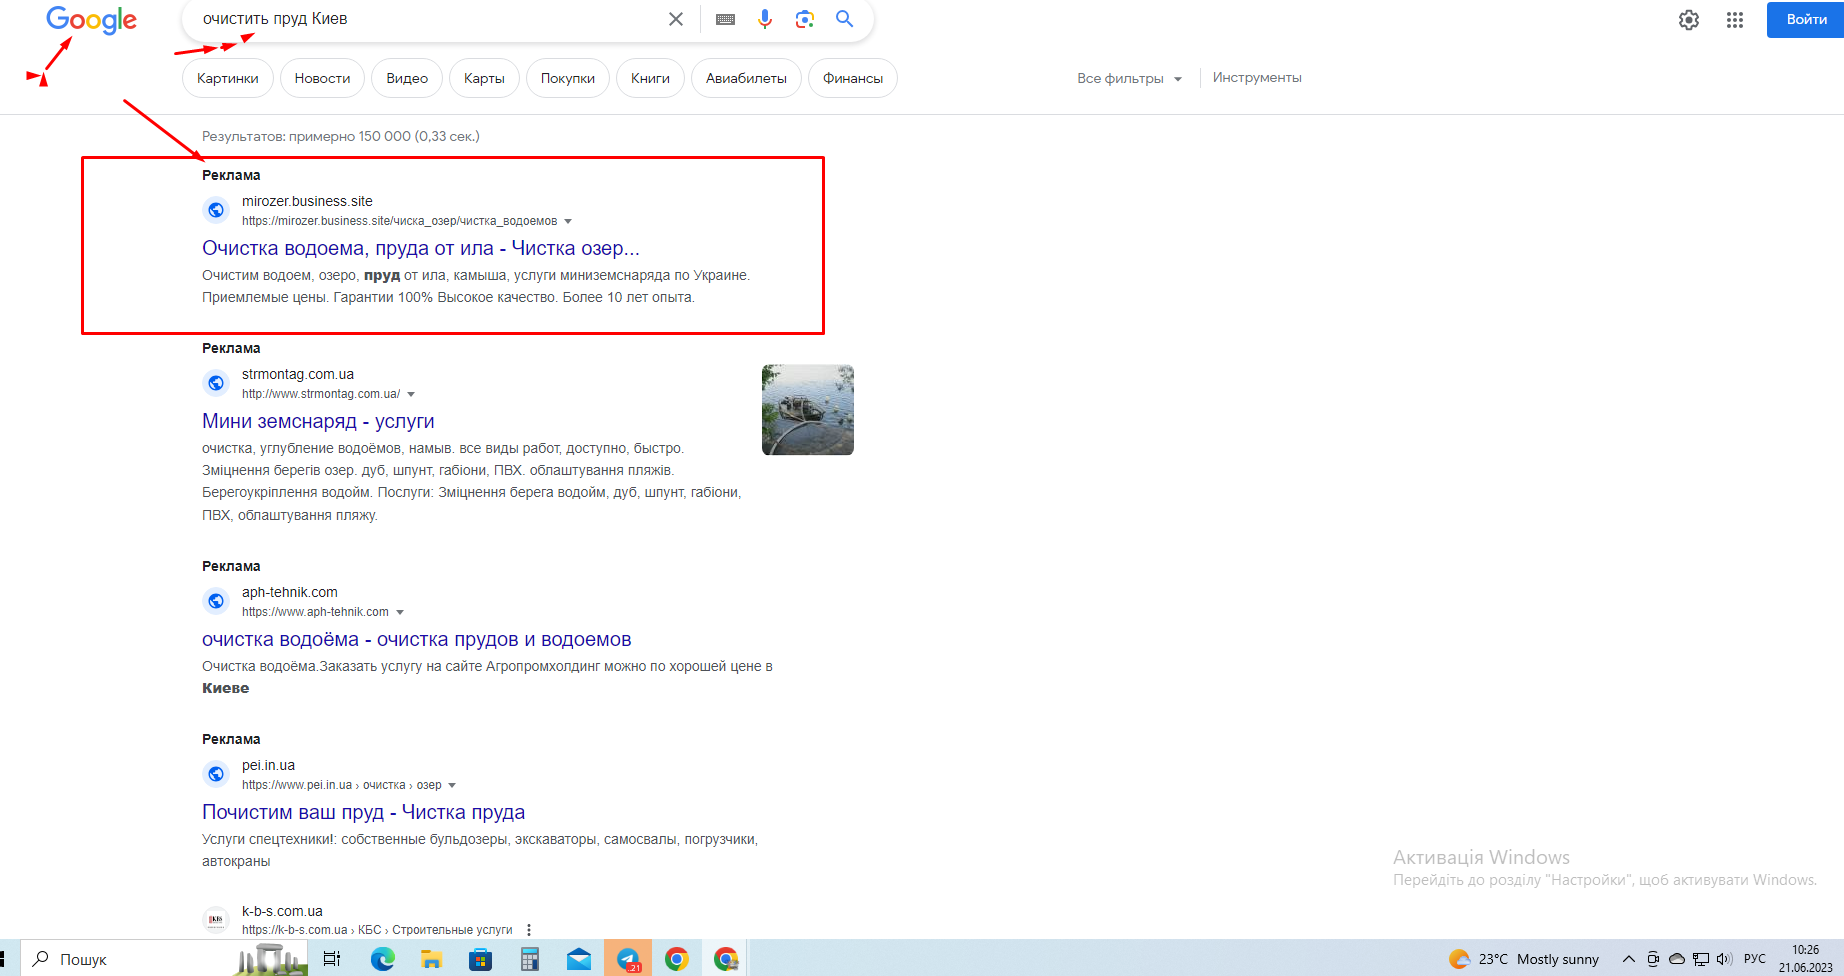
Task: Expand ad info arrow for strmontag.com.ua
Action: [x=411, y=394]
